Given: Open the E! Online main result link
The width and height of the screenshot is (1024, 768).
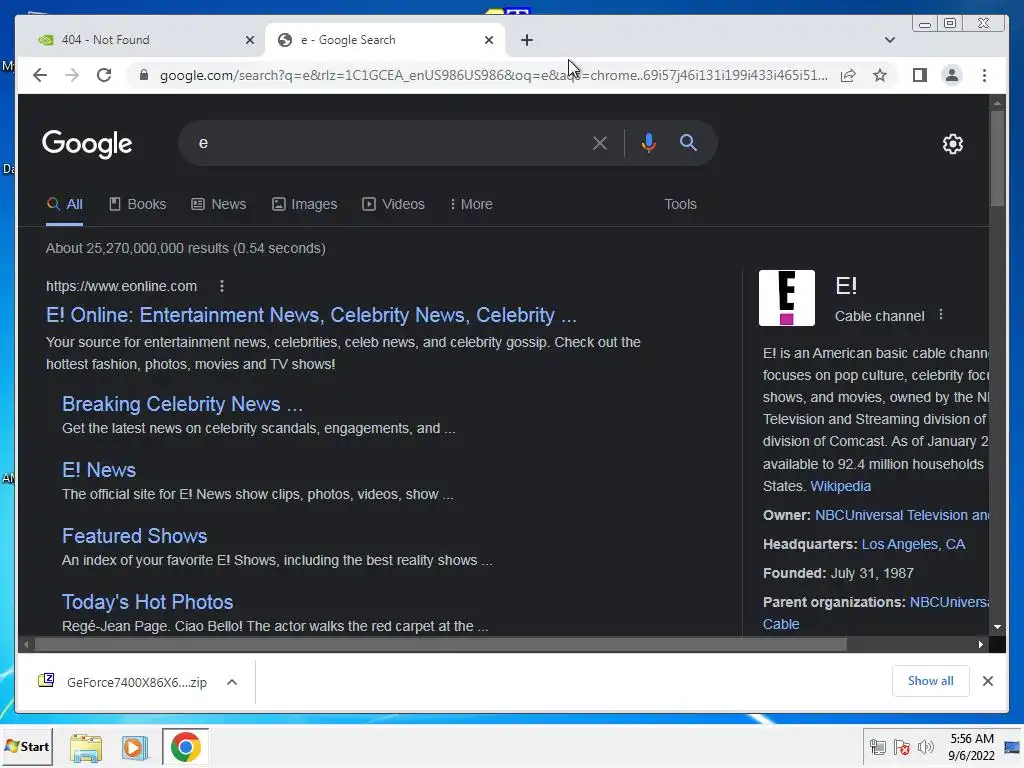Looking at the screenshot, I should (x=311, y=315).
